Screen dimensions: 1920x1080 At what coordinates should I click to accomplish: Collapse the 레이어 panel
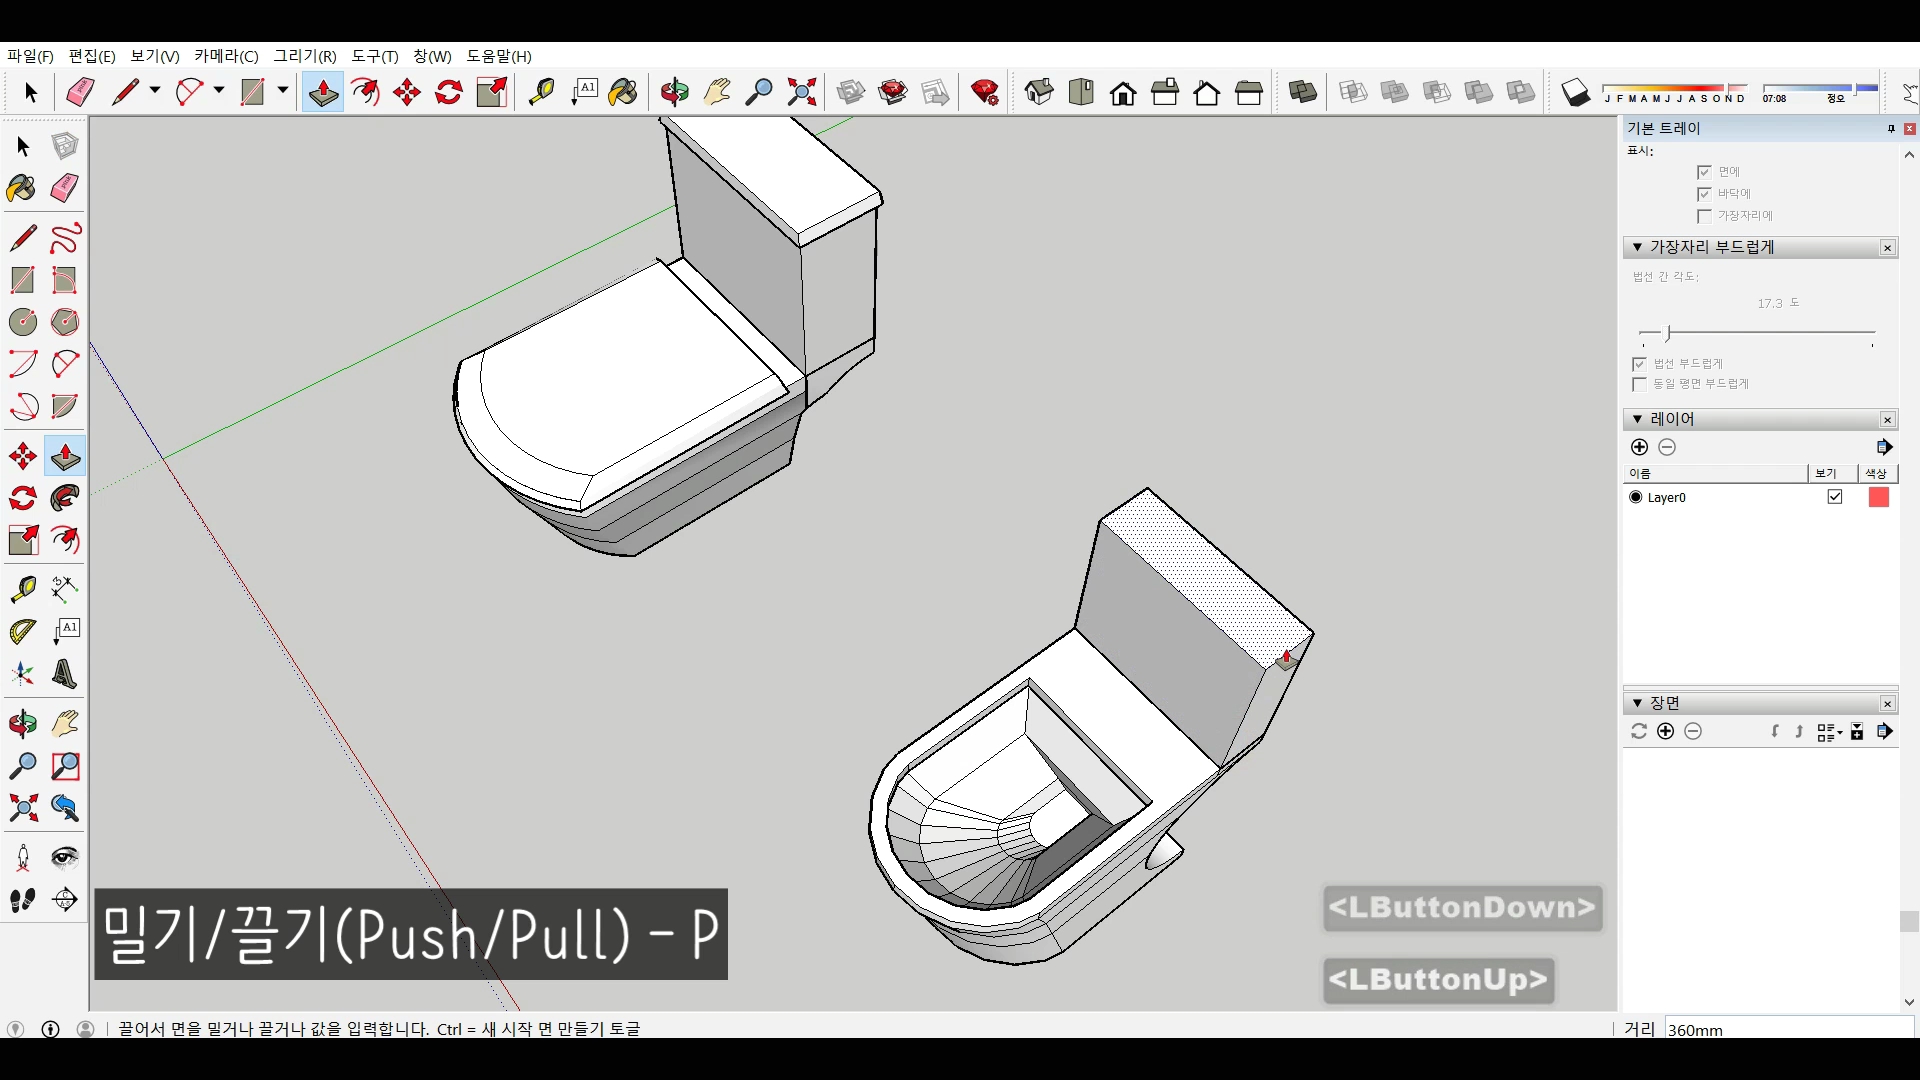pos(1637,419)
